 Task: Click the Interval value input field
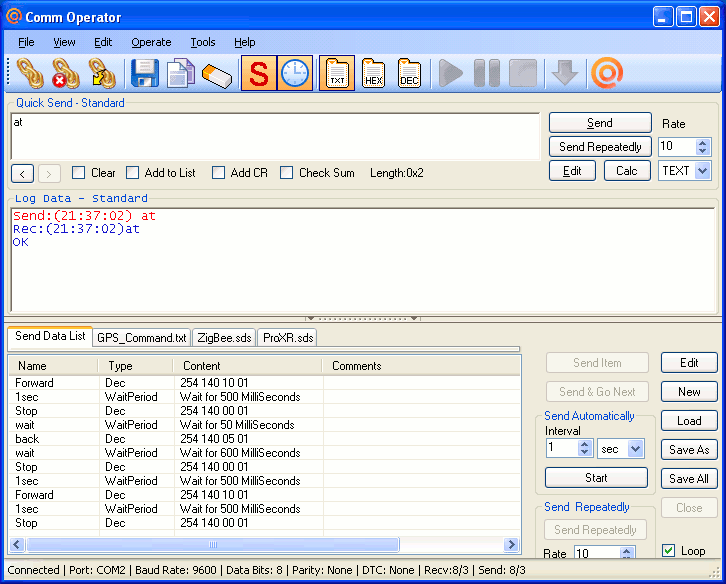coord(562,448)
